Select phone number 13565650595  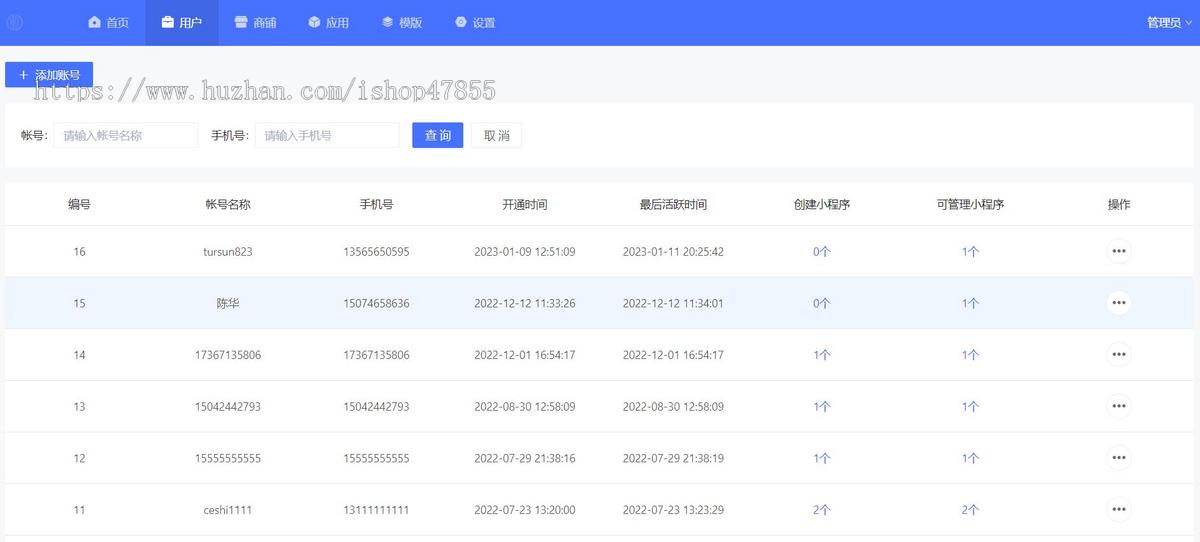point(376,252)
